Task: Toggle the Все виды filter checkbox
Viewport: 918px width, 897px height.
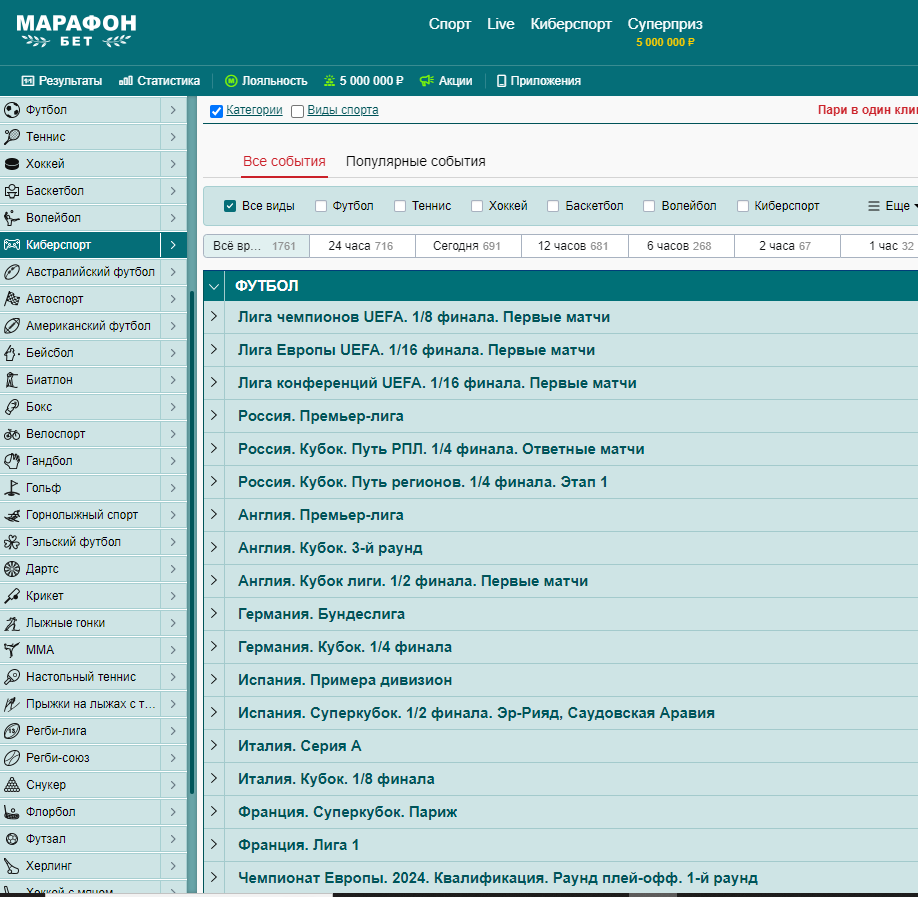Action: click(x=230, y=206)
